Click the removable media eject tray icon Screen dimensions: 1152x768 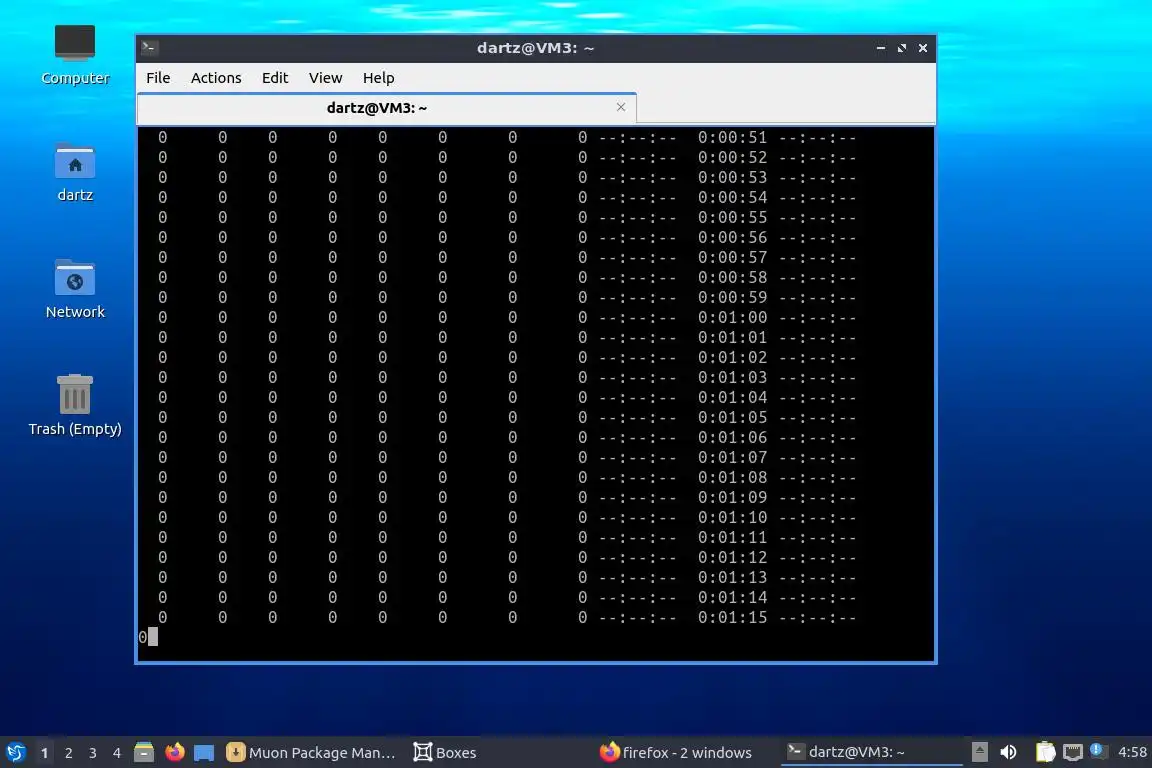point(979,752)
